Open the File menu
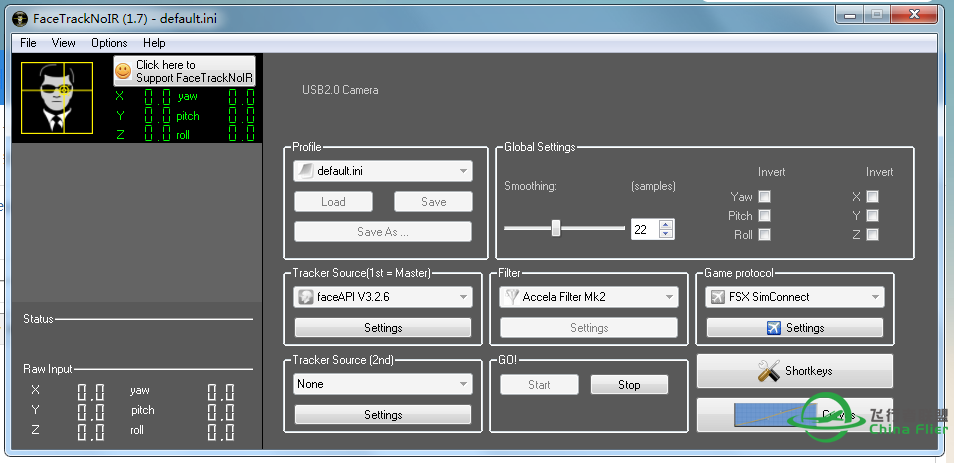 click(28, 43)
